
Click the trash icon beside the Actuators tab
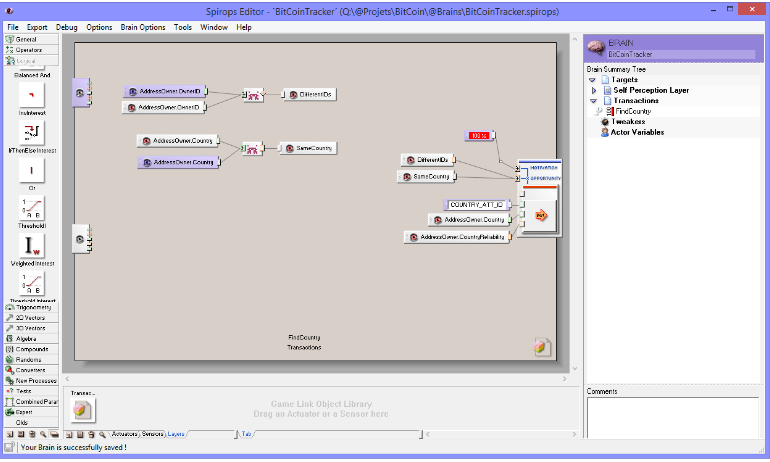click(x=91, y=435)
